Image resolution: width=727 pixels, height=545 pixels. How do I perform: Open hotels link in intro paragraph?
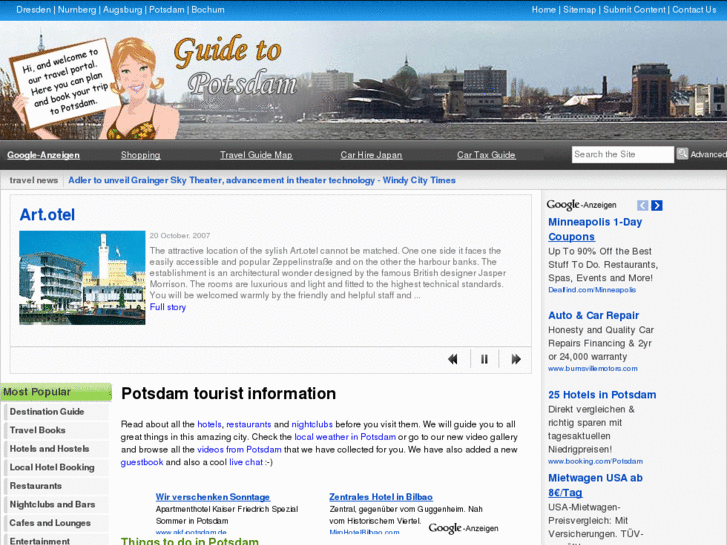click(209, 424)
